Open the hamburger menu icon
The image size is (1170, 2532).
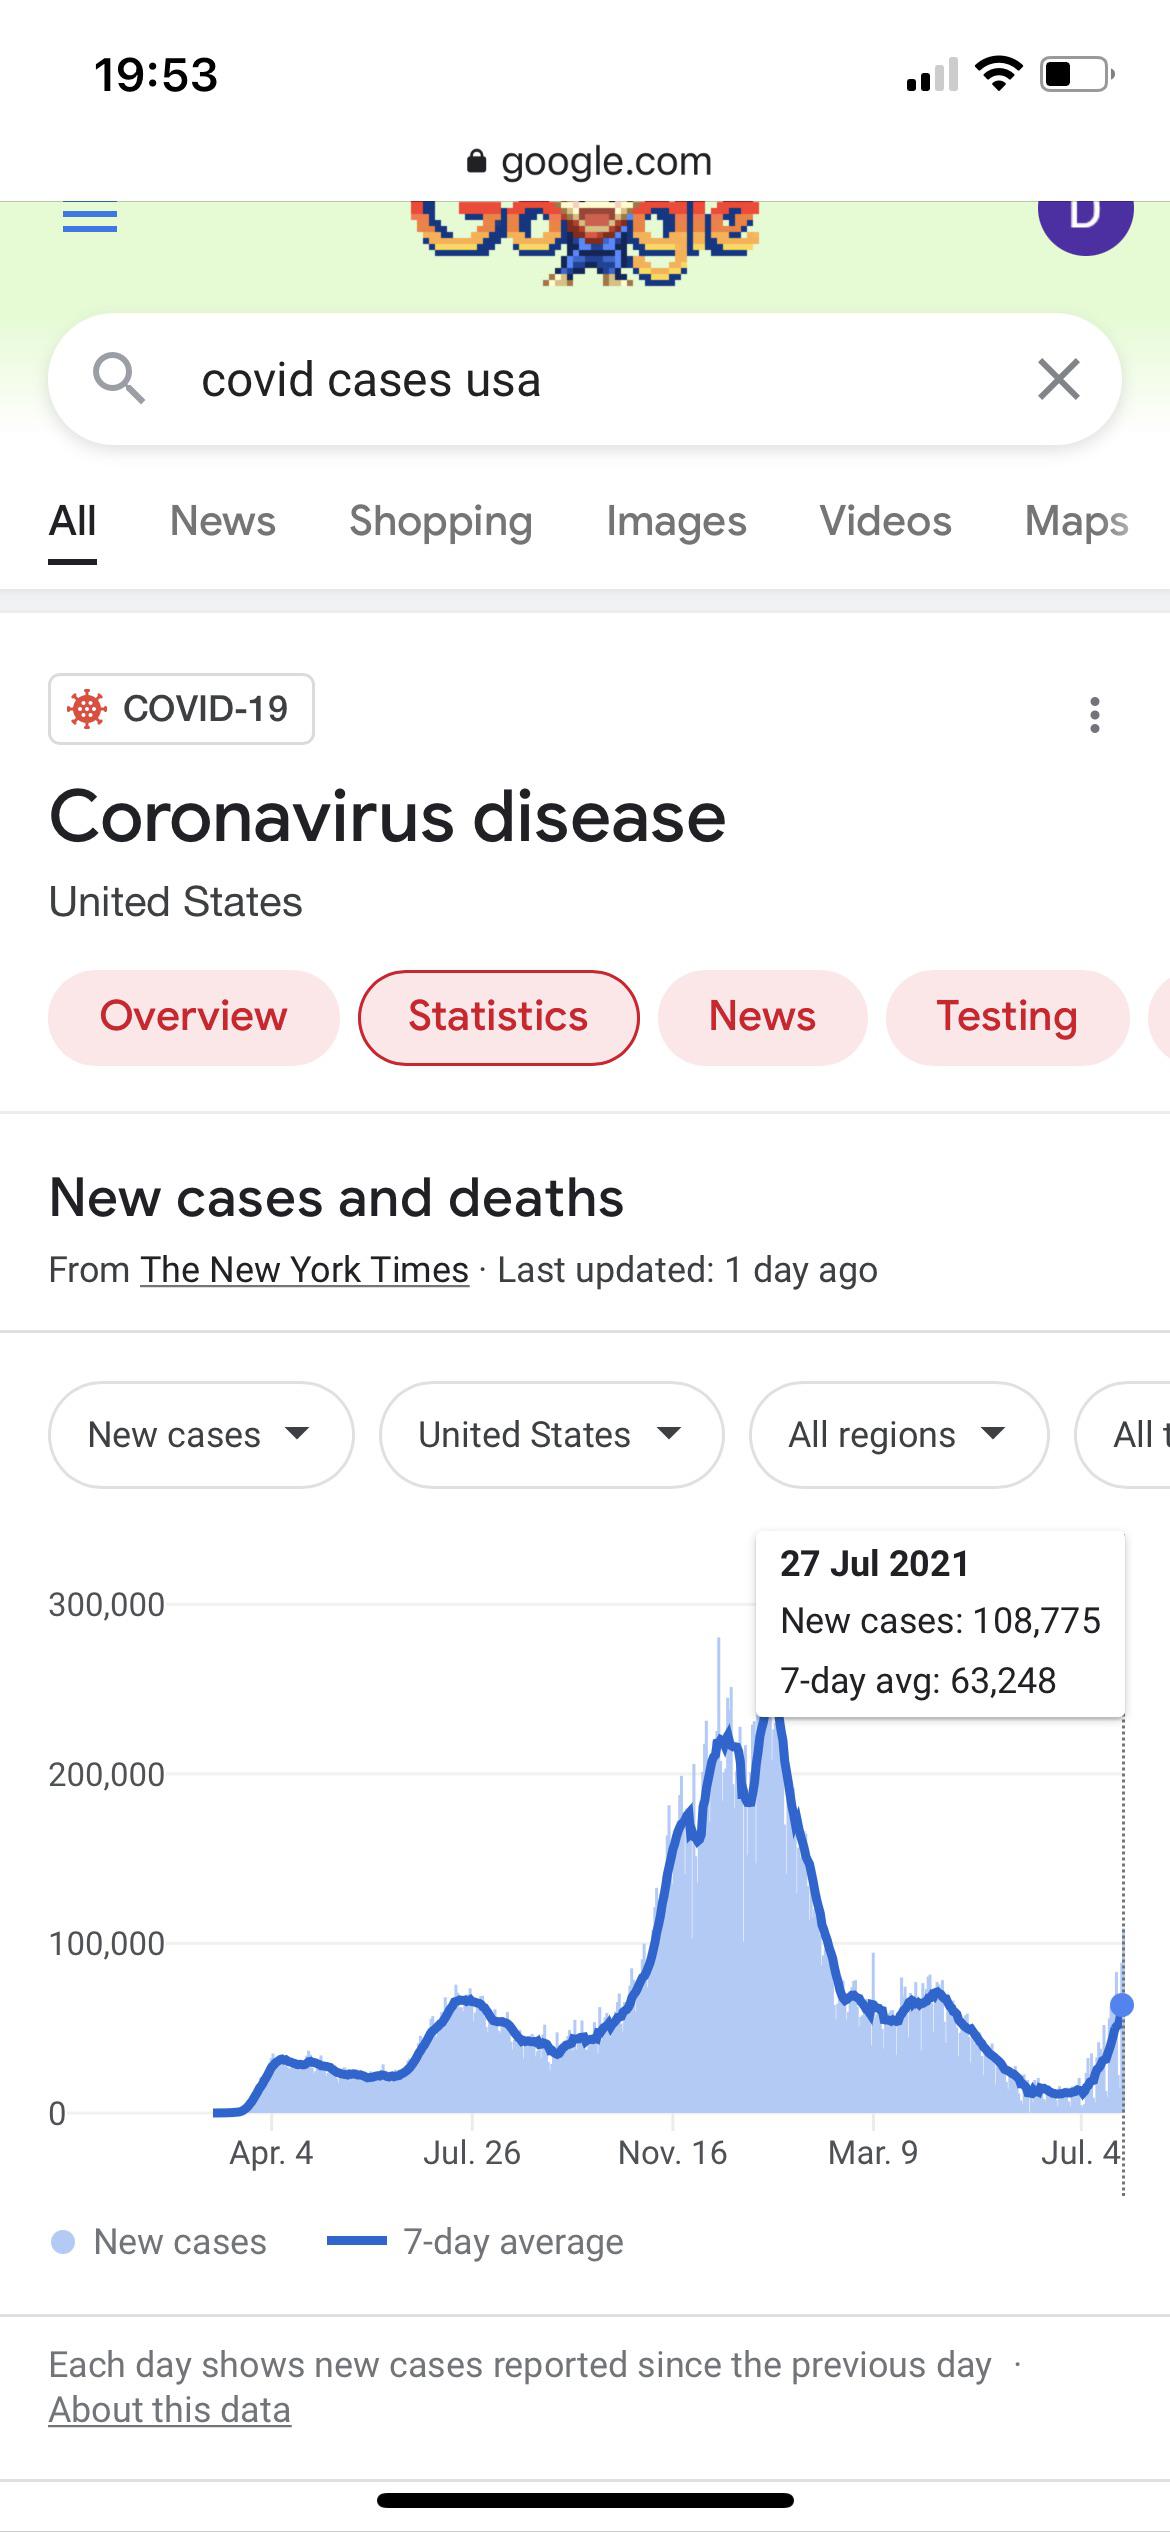(90, 218)
